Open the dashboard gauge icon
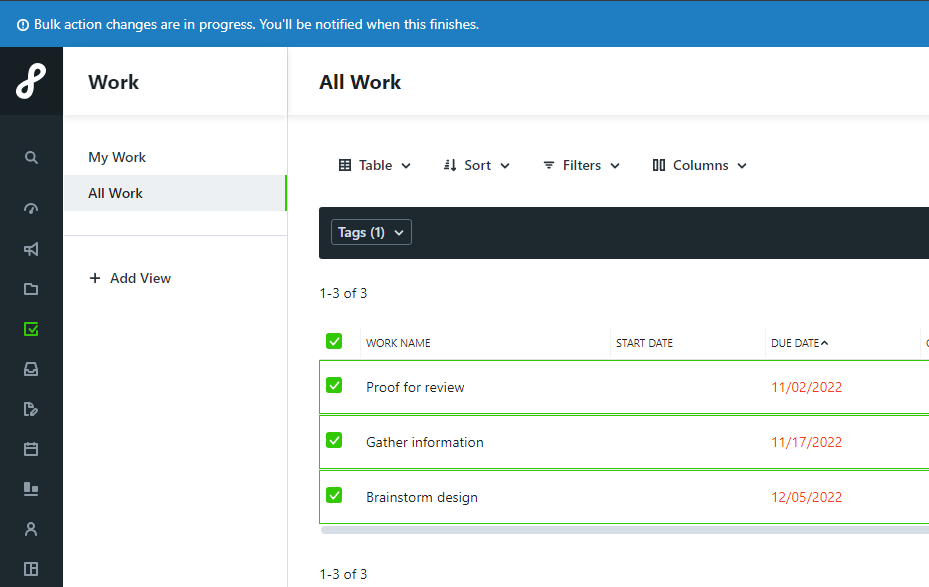The width and height of the screenshot is (929, 587). tap(31, 209)
